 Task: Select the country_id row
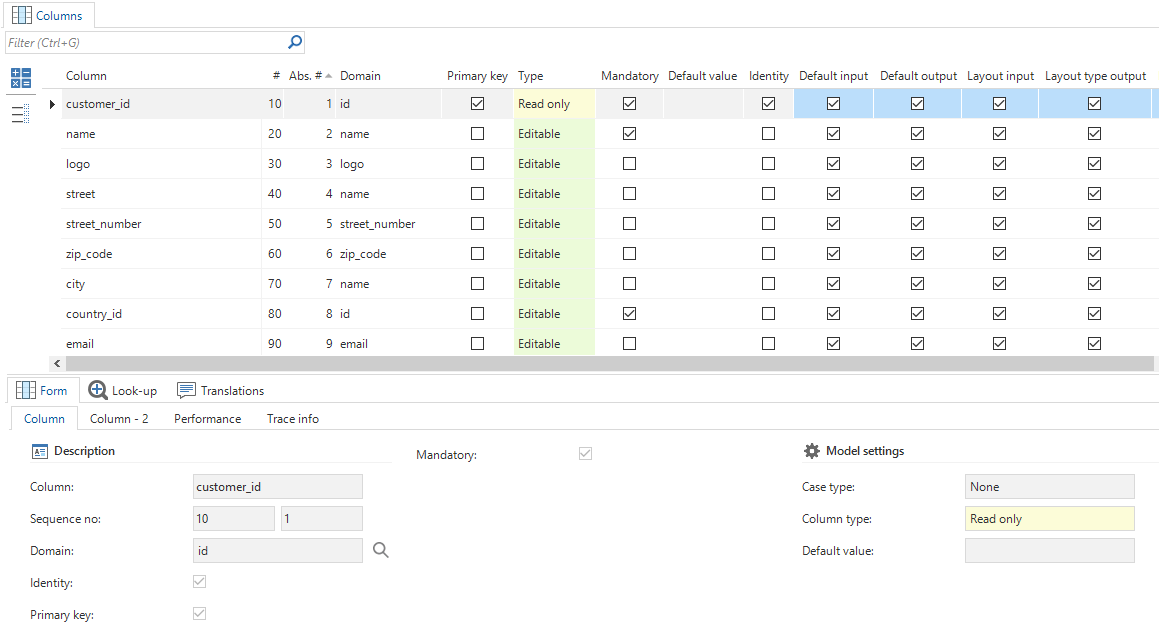point(94,314)
